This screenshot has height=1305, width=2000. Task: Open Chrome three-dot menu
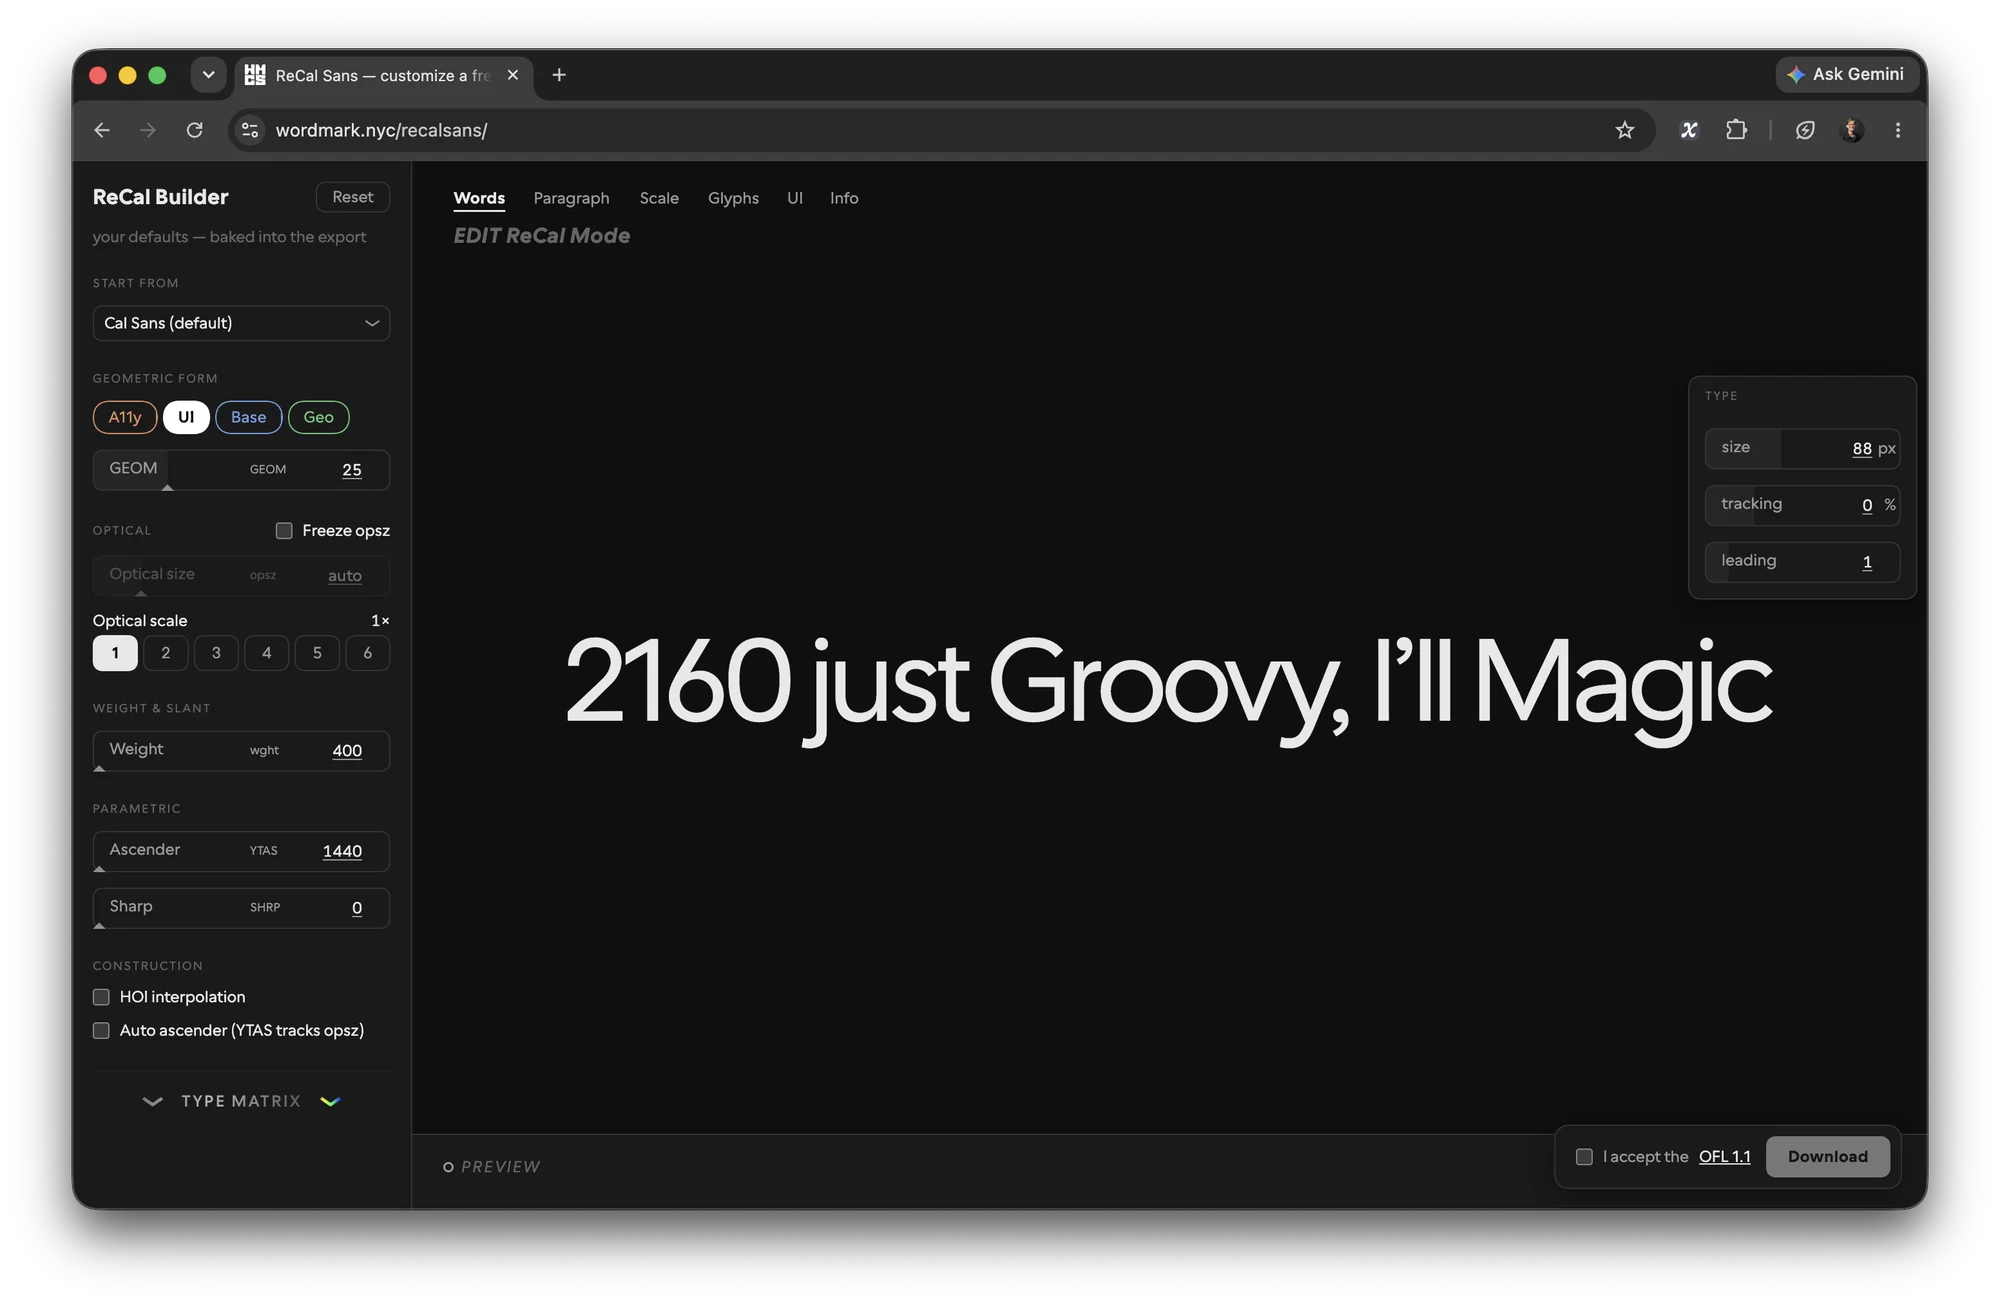click(1898, 130)
